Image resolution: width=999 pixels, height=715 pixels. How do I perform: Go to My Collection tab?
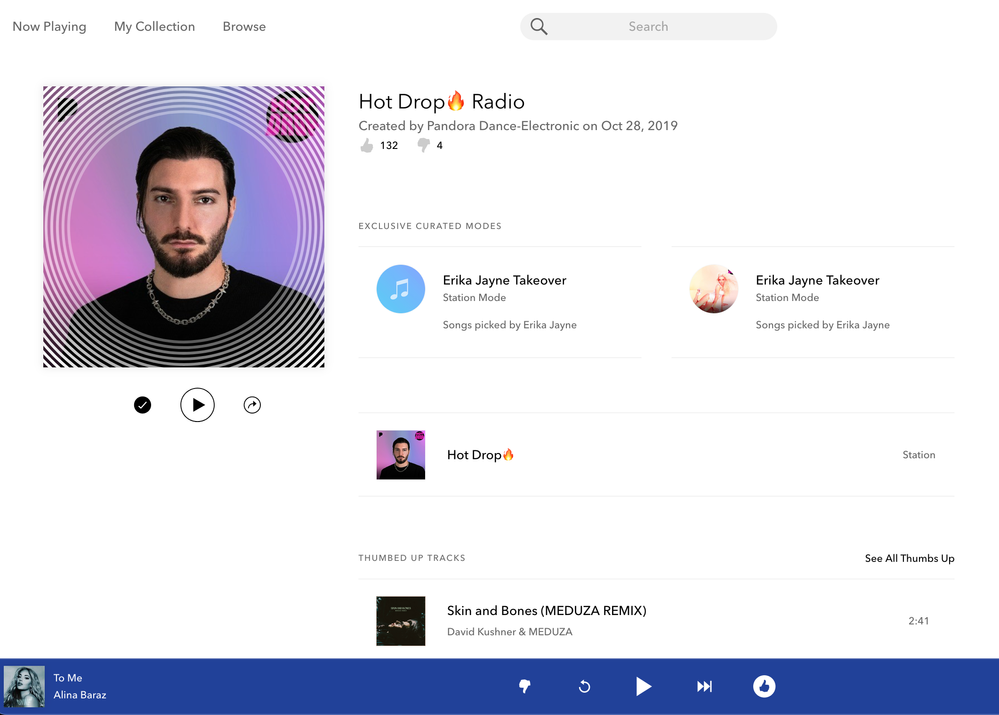pyautogui.click(x=154, y=27)
